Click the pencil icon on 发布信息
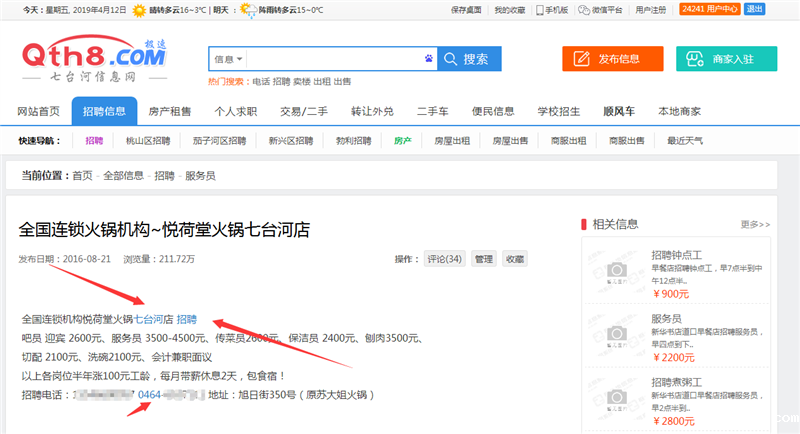This screenshot has width=800, height=434. pos(585,59)
